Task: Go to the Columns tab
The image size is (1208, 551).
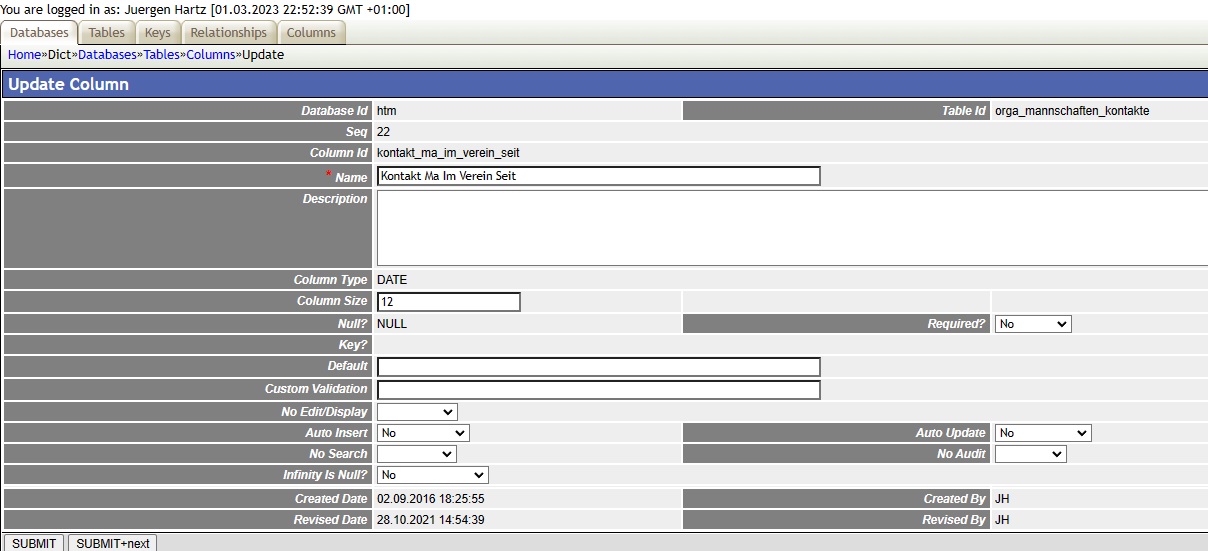Action: pyautogui.click(x=311, y=33)
